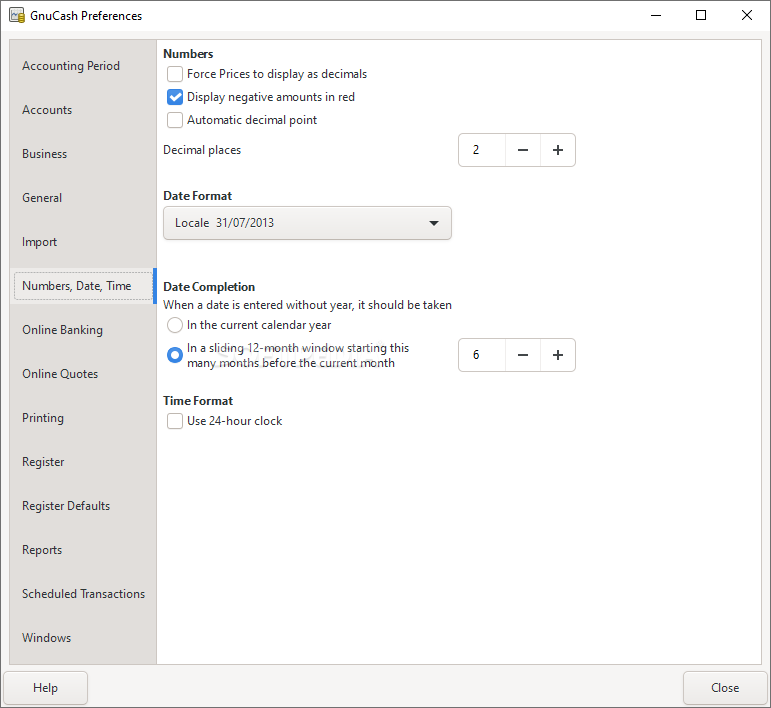Select the Numbers, Date, Time page
Viewport: 771px width, 708px height.
83,286
